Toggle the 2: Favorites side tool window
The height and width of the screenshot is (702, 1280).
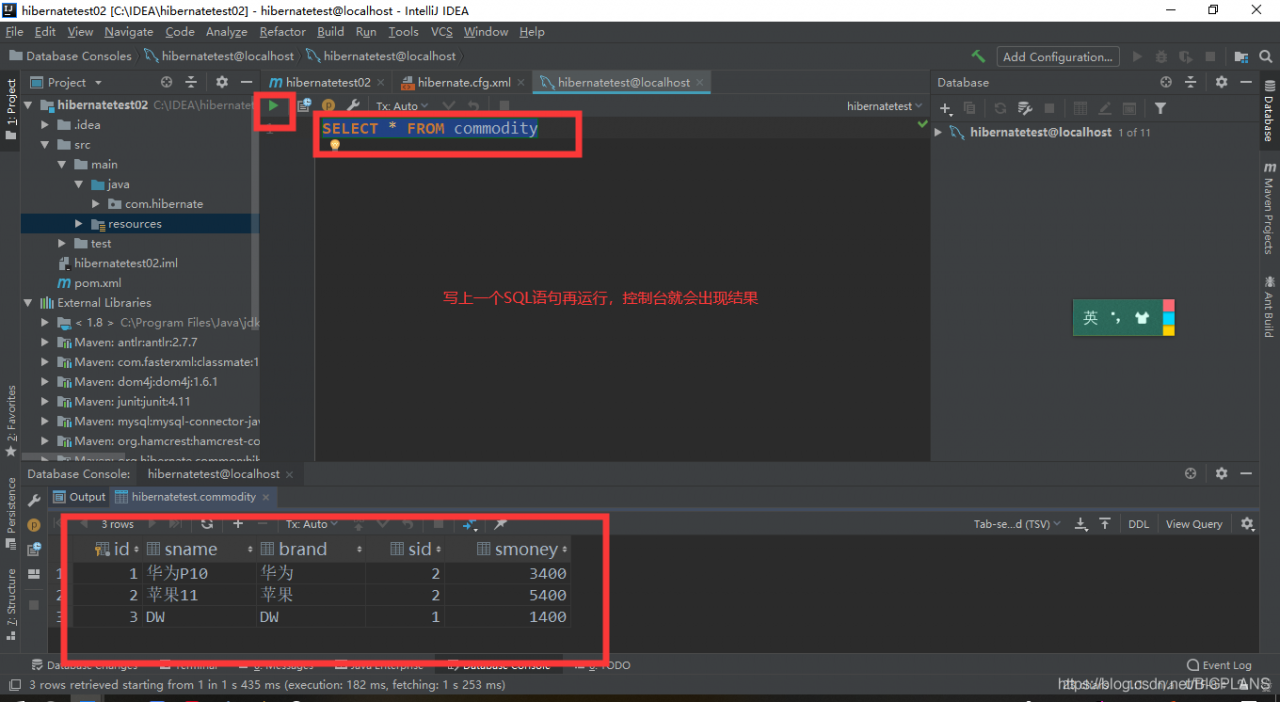(11, 420)
